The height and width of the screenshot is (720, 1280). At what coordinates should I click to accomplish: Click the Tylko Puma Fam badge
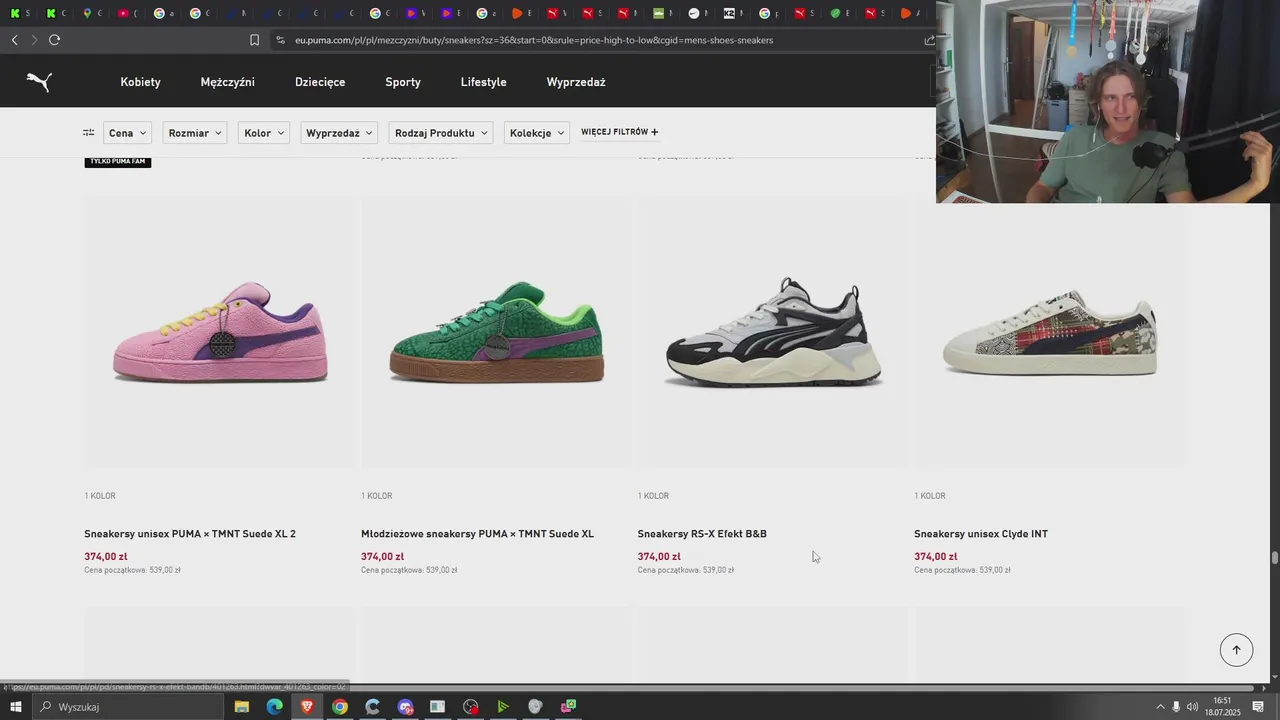pos(118,161)
